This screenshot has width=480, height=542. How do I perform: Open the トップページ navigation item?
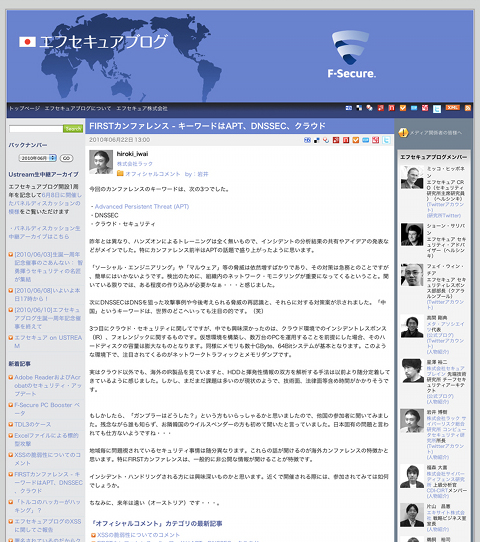(25, 109)
